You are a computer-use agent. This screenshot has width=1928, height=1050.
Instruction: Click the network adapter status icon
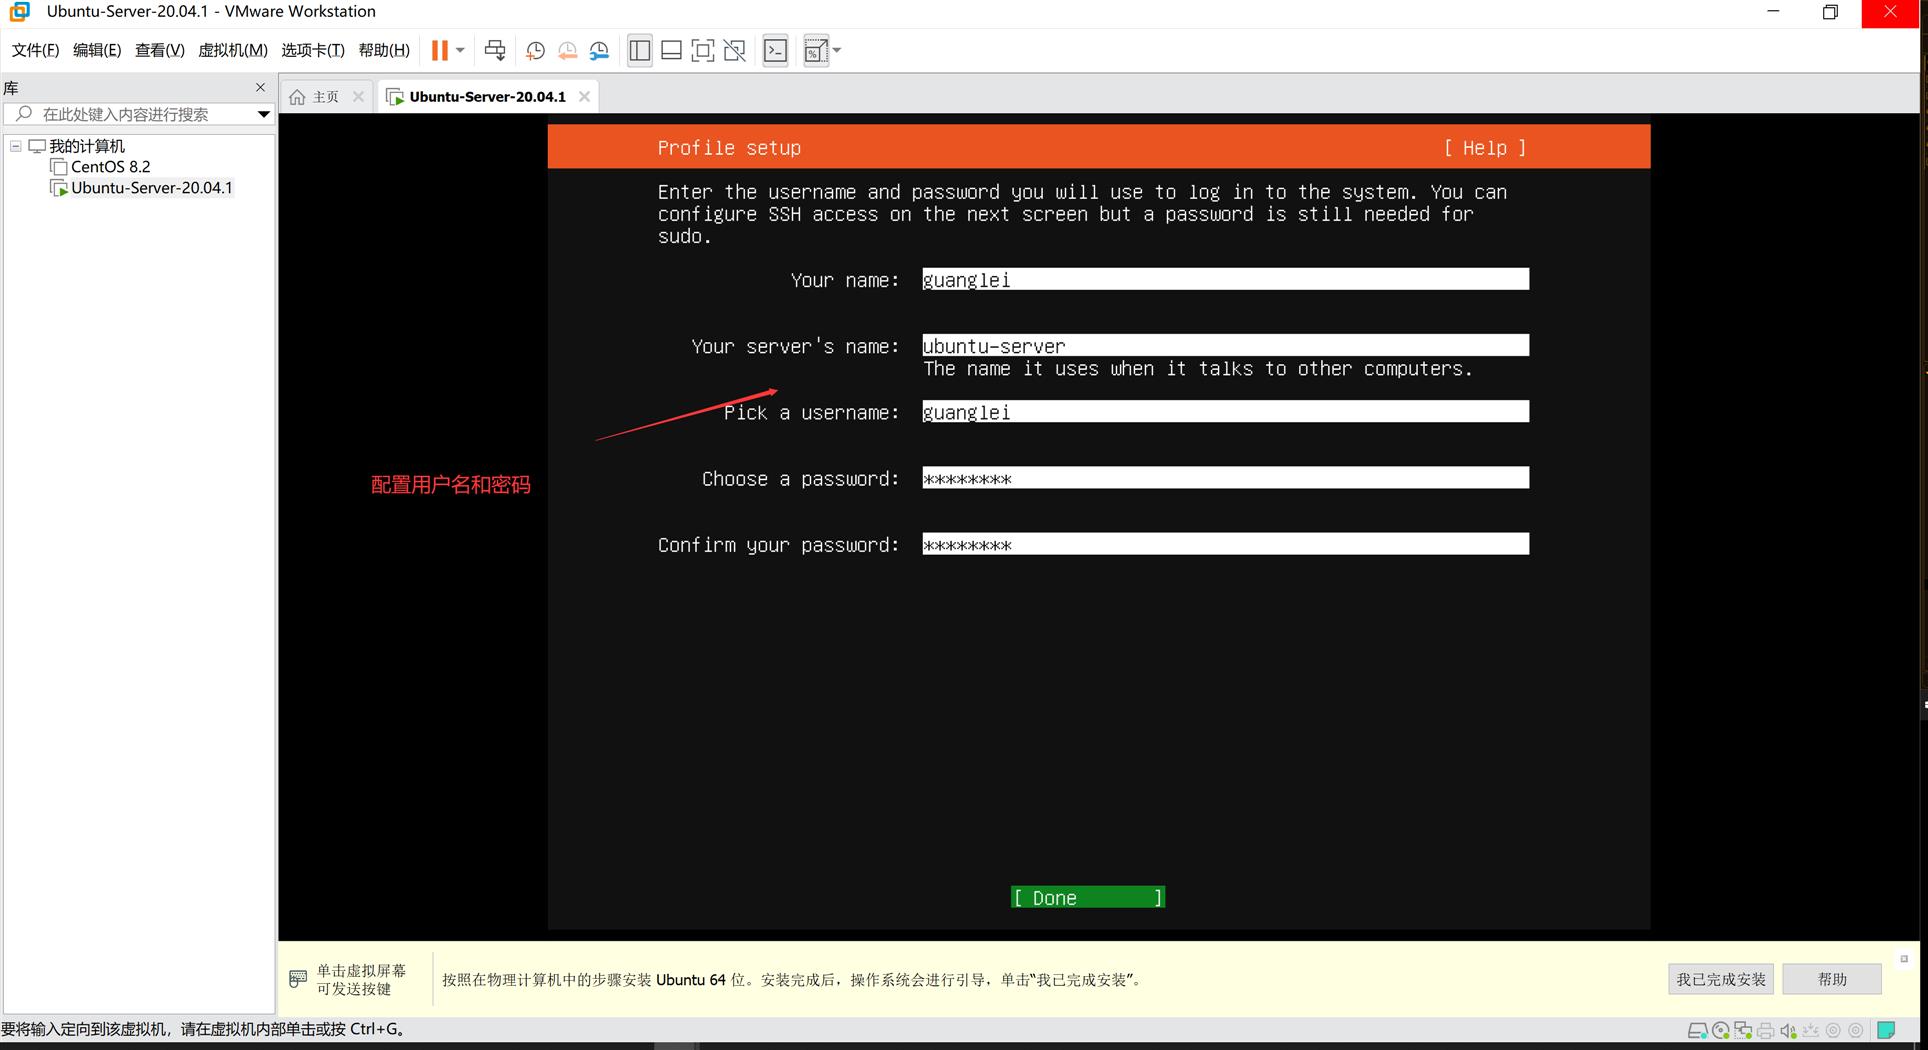pos(1743,1030)
